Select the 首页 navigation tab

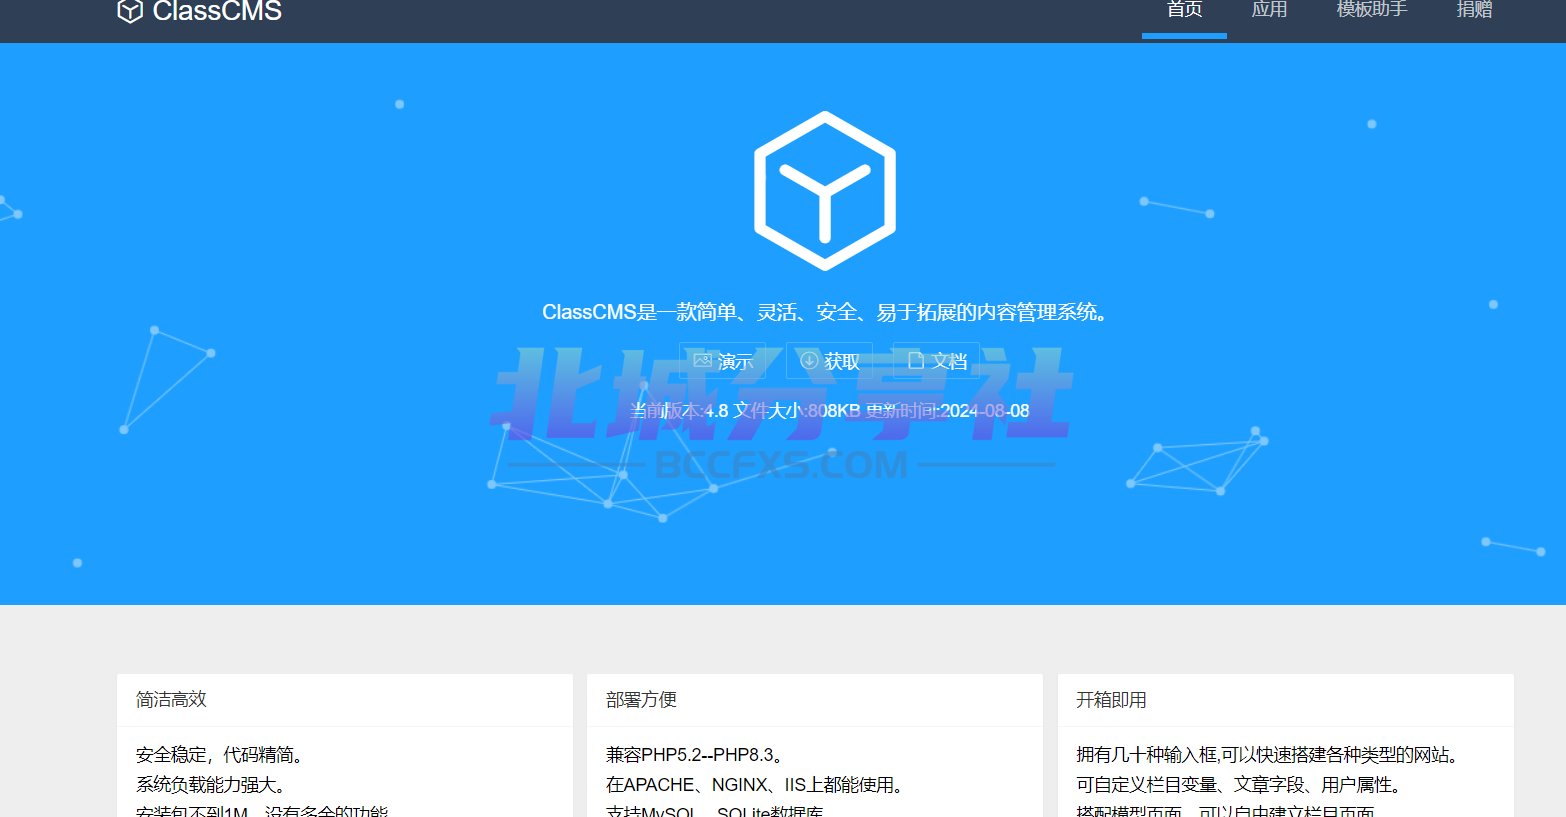click(1184, 10)
